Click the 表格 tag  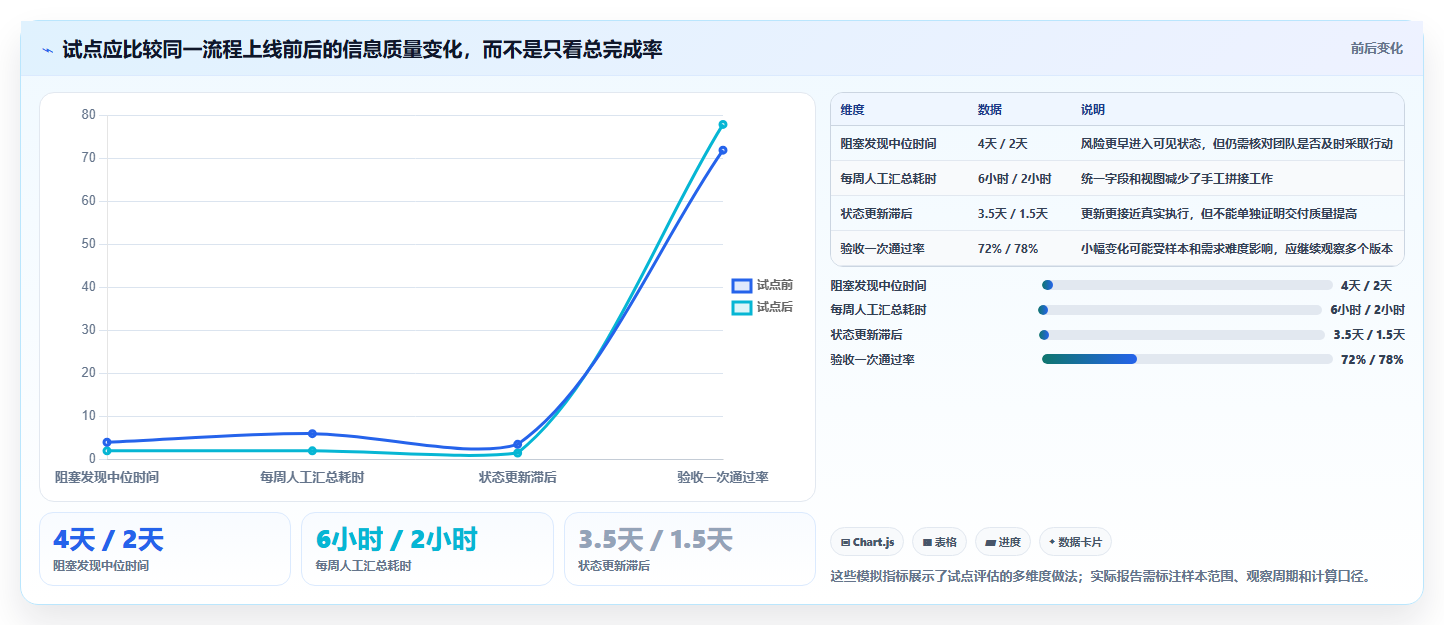click(x=939, y=542)
